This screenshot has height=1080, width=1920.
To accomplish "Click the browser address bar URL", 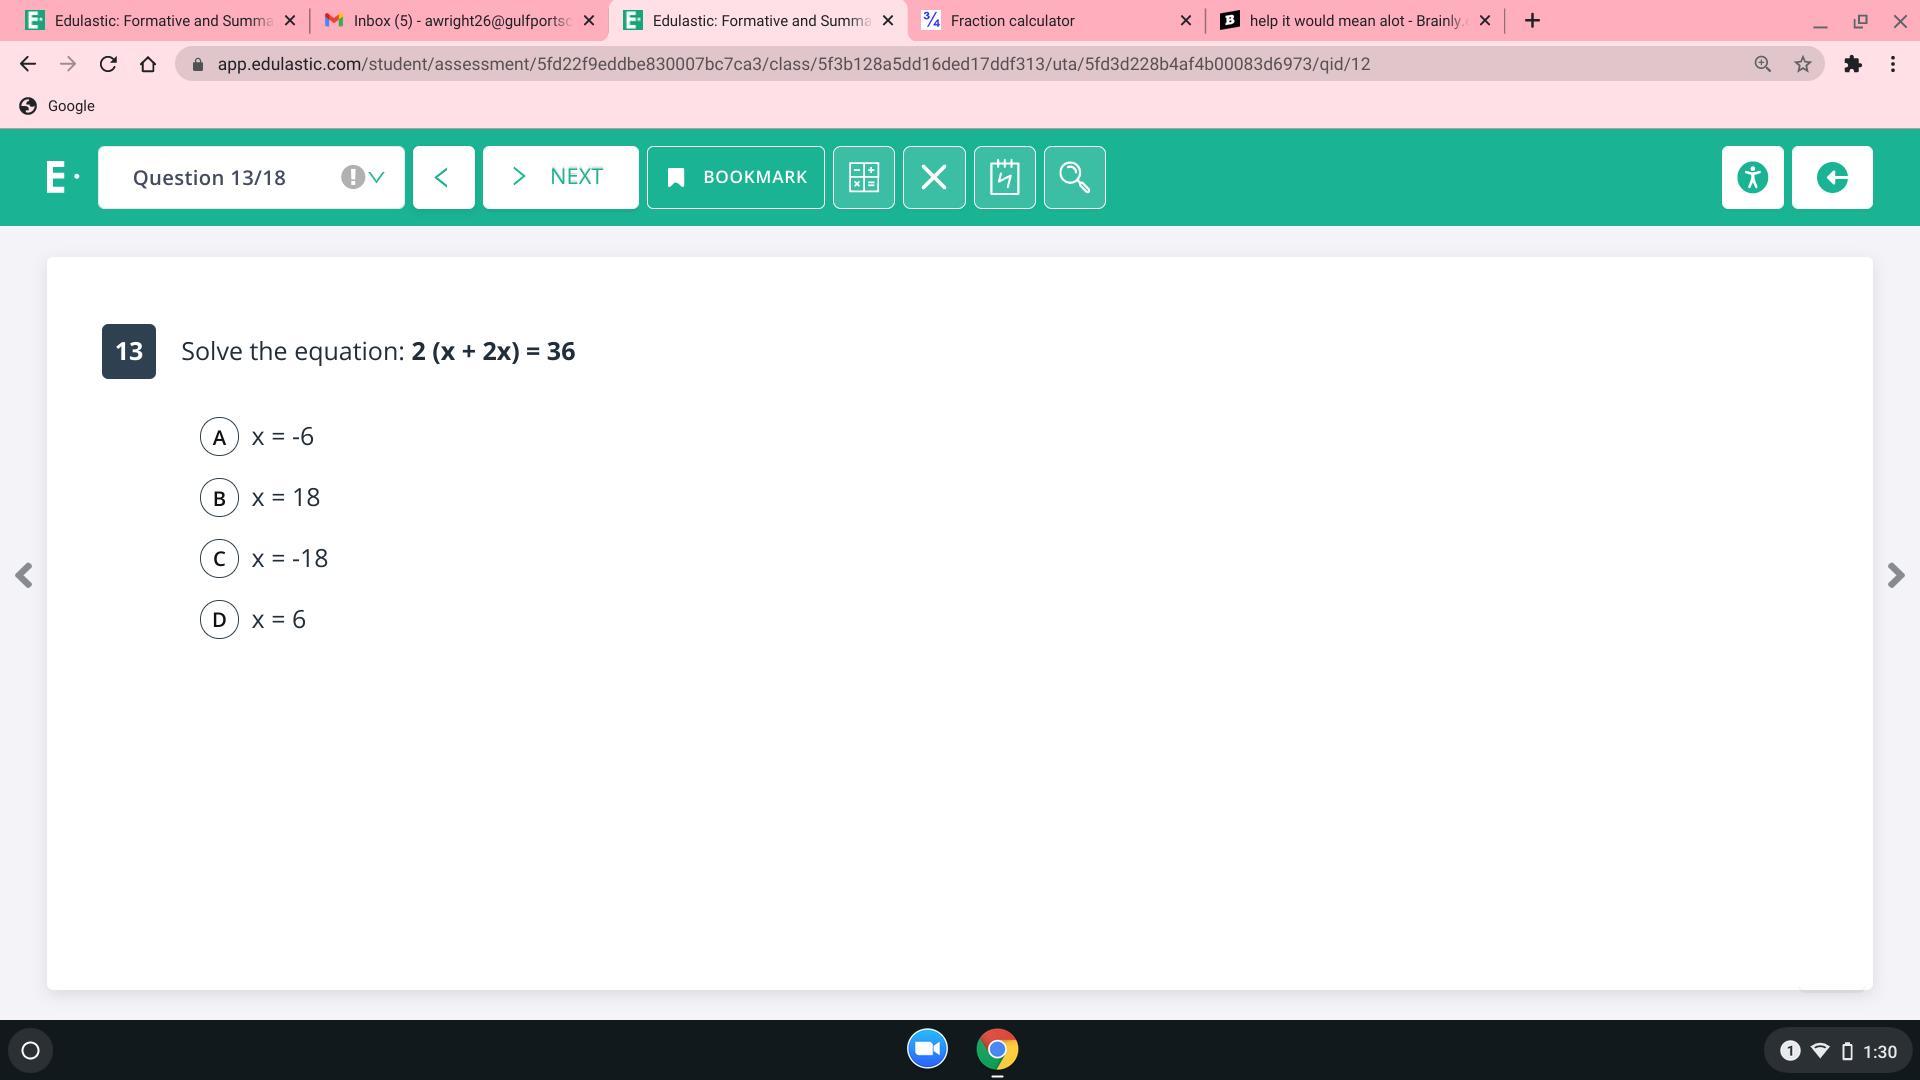I will tap(793, 64).
